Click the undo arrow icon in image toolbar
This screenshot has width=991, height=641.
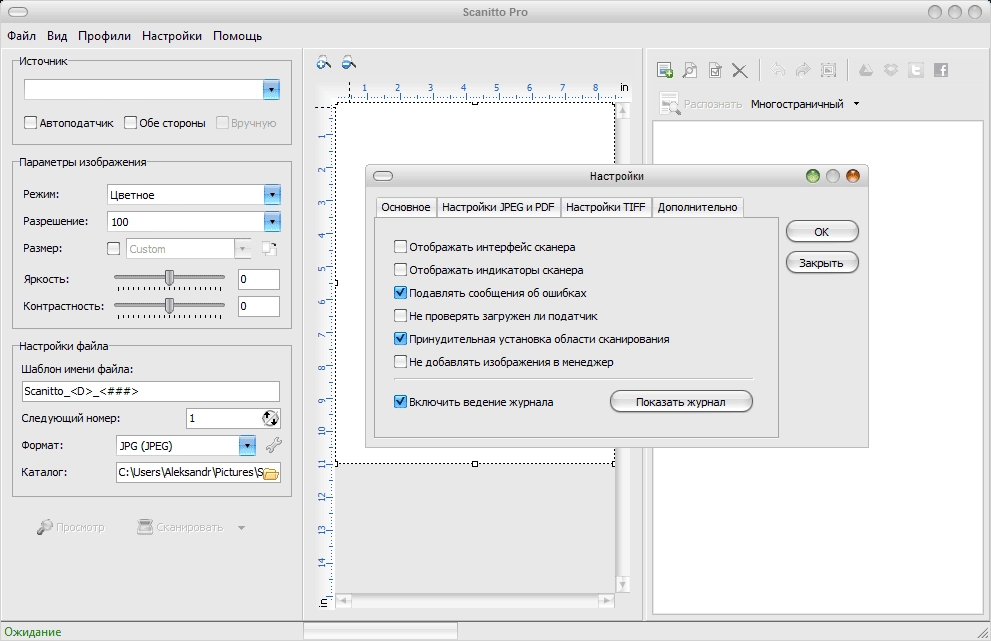click(x=778, y=70)
